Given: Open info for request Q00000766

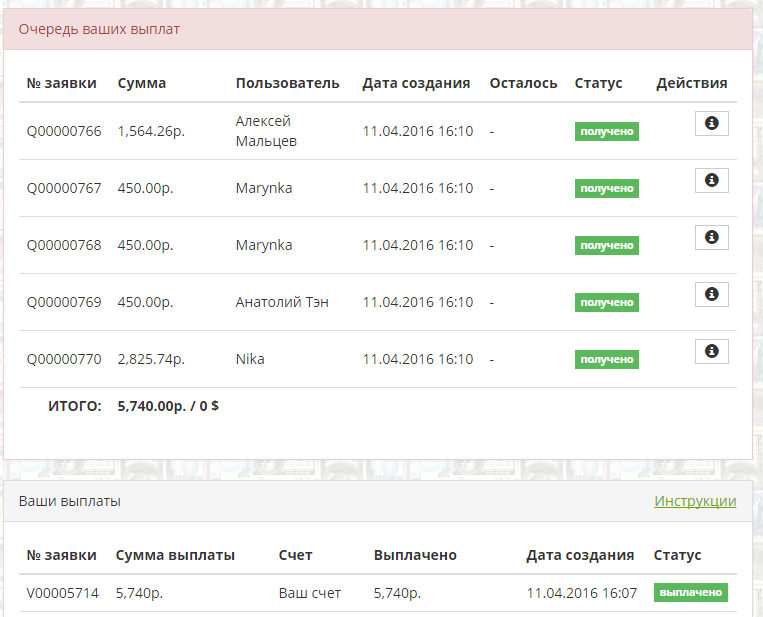Looking at the screenshot, I should coord(711,123).
